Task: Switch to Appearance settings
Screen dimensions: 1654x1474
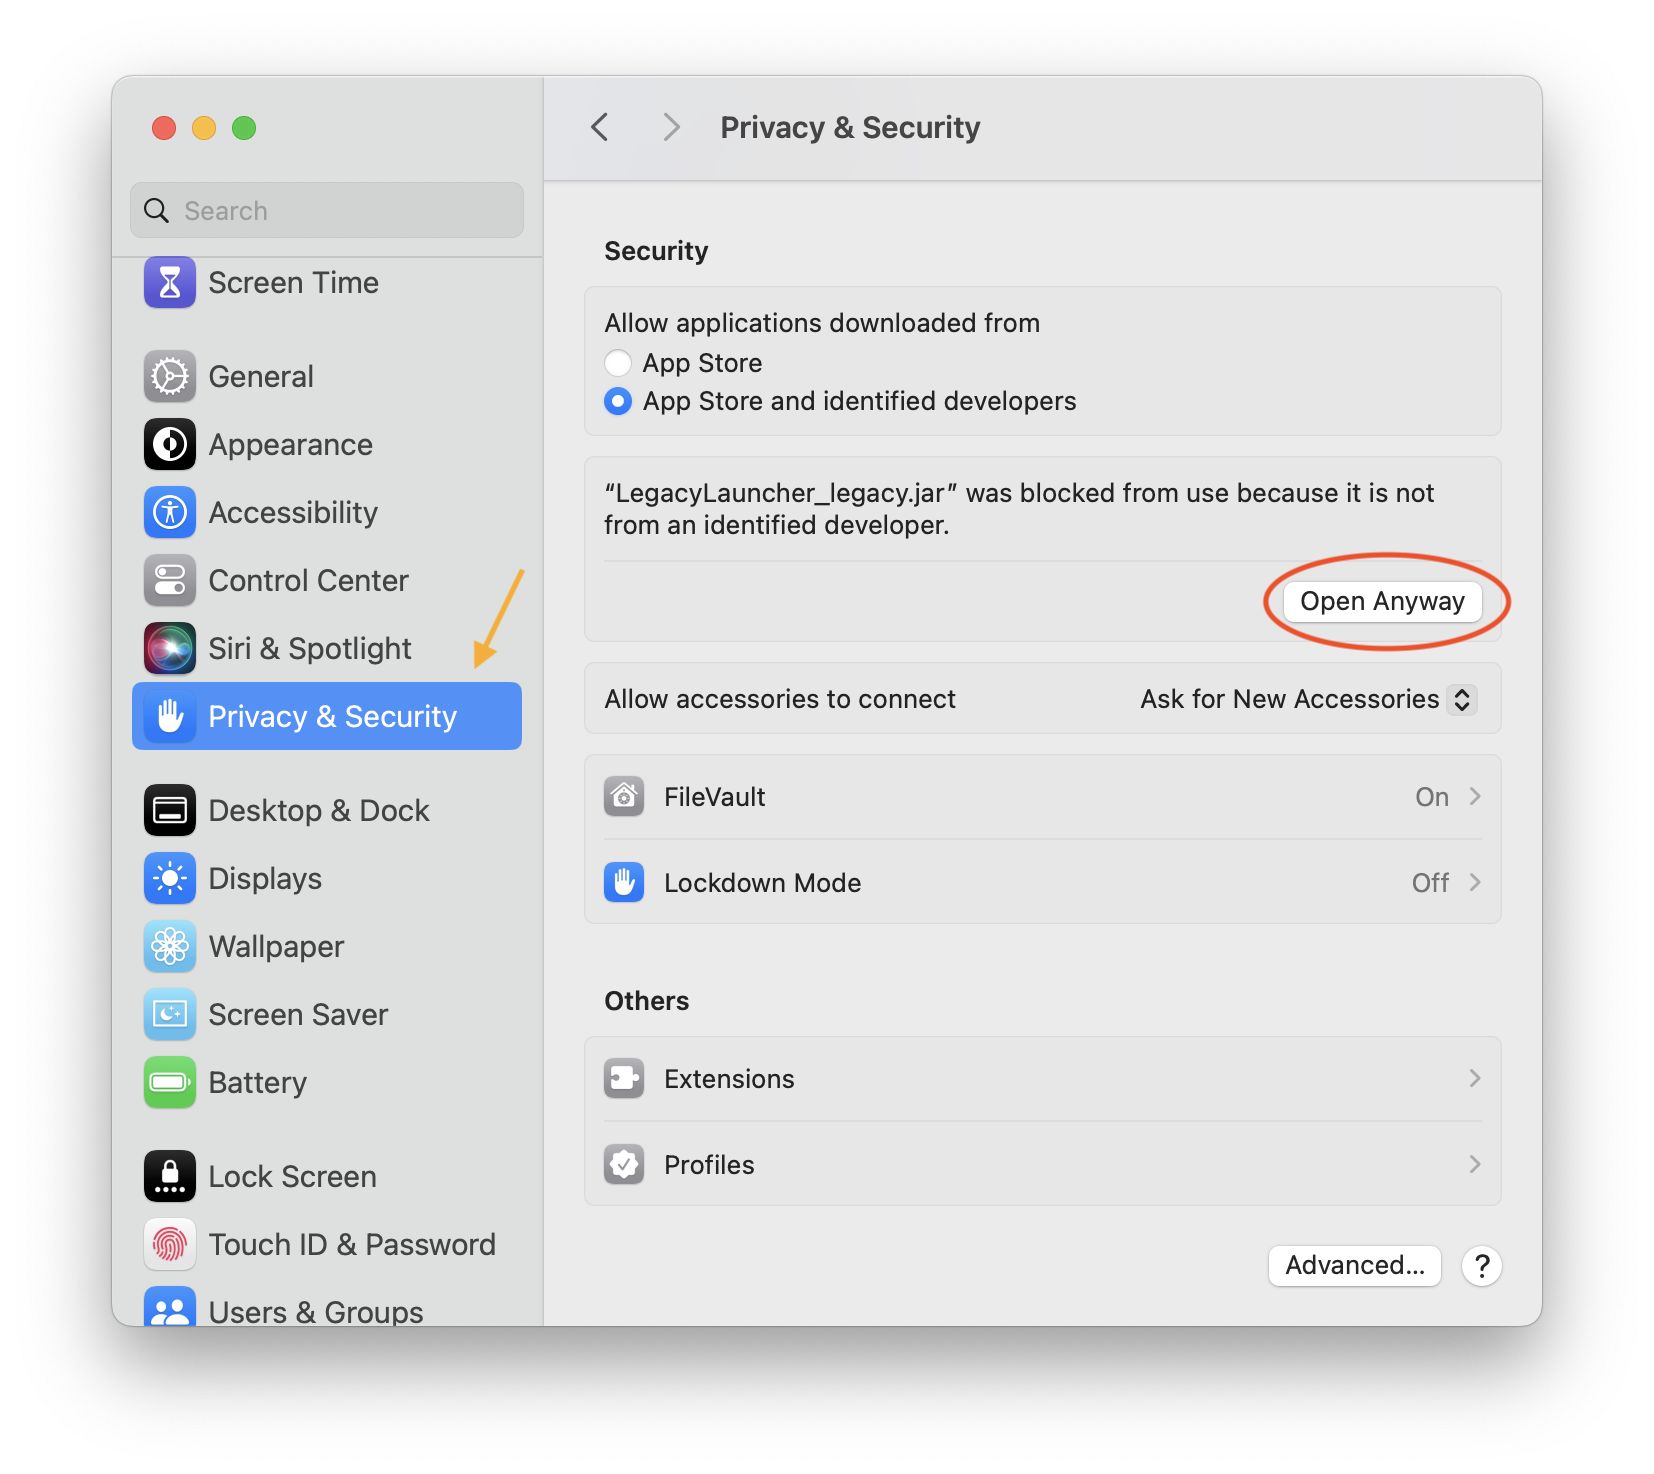Action: (x=327, y=445)
